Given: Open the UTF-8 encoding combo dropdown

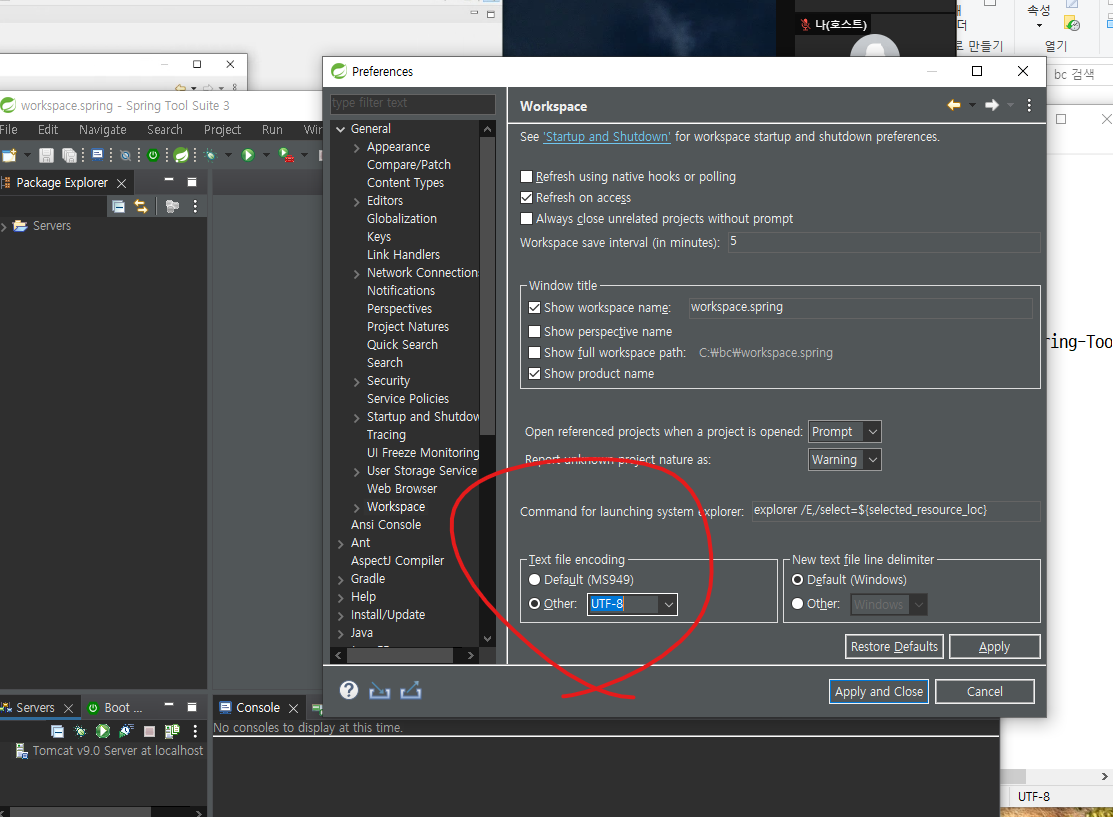Looking at the screenshot, I should click(668, 605).
